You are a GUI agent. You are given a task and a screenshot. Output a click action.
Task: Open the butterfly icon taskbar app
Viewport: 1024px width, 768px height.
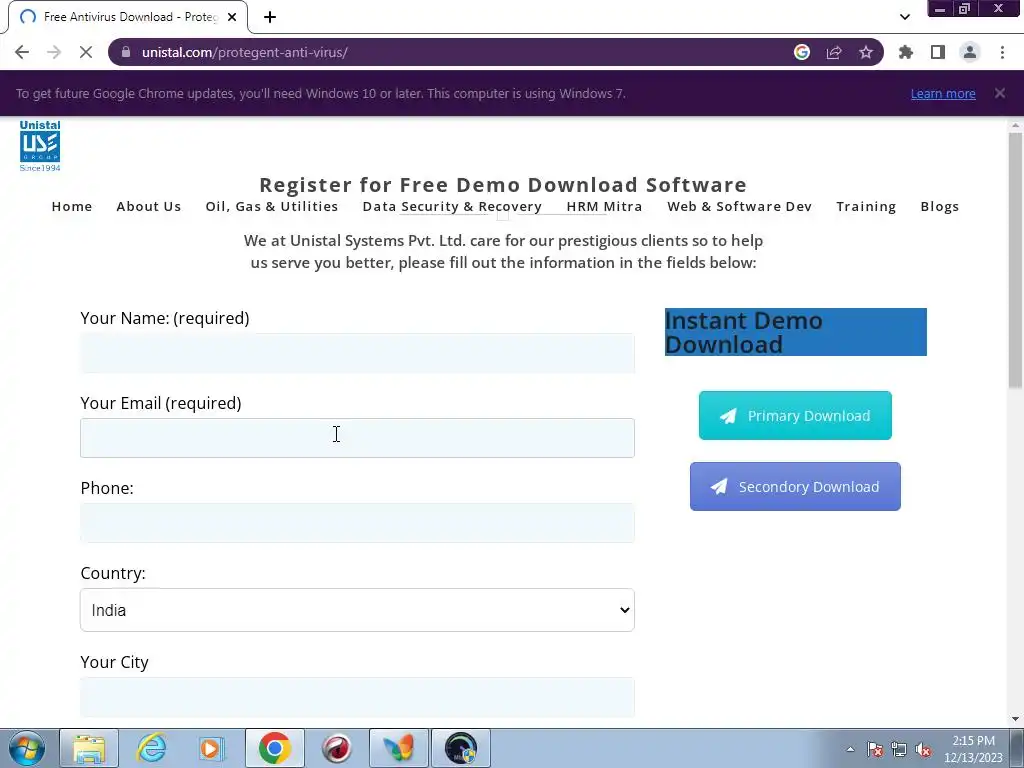pos(398,748)
